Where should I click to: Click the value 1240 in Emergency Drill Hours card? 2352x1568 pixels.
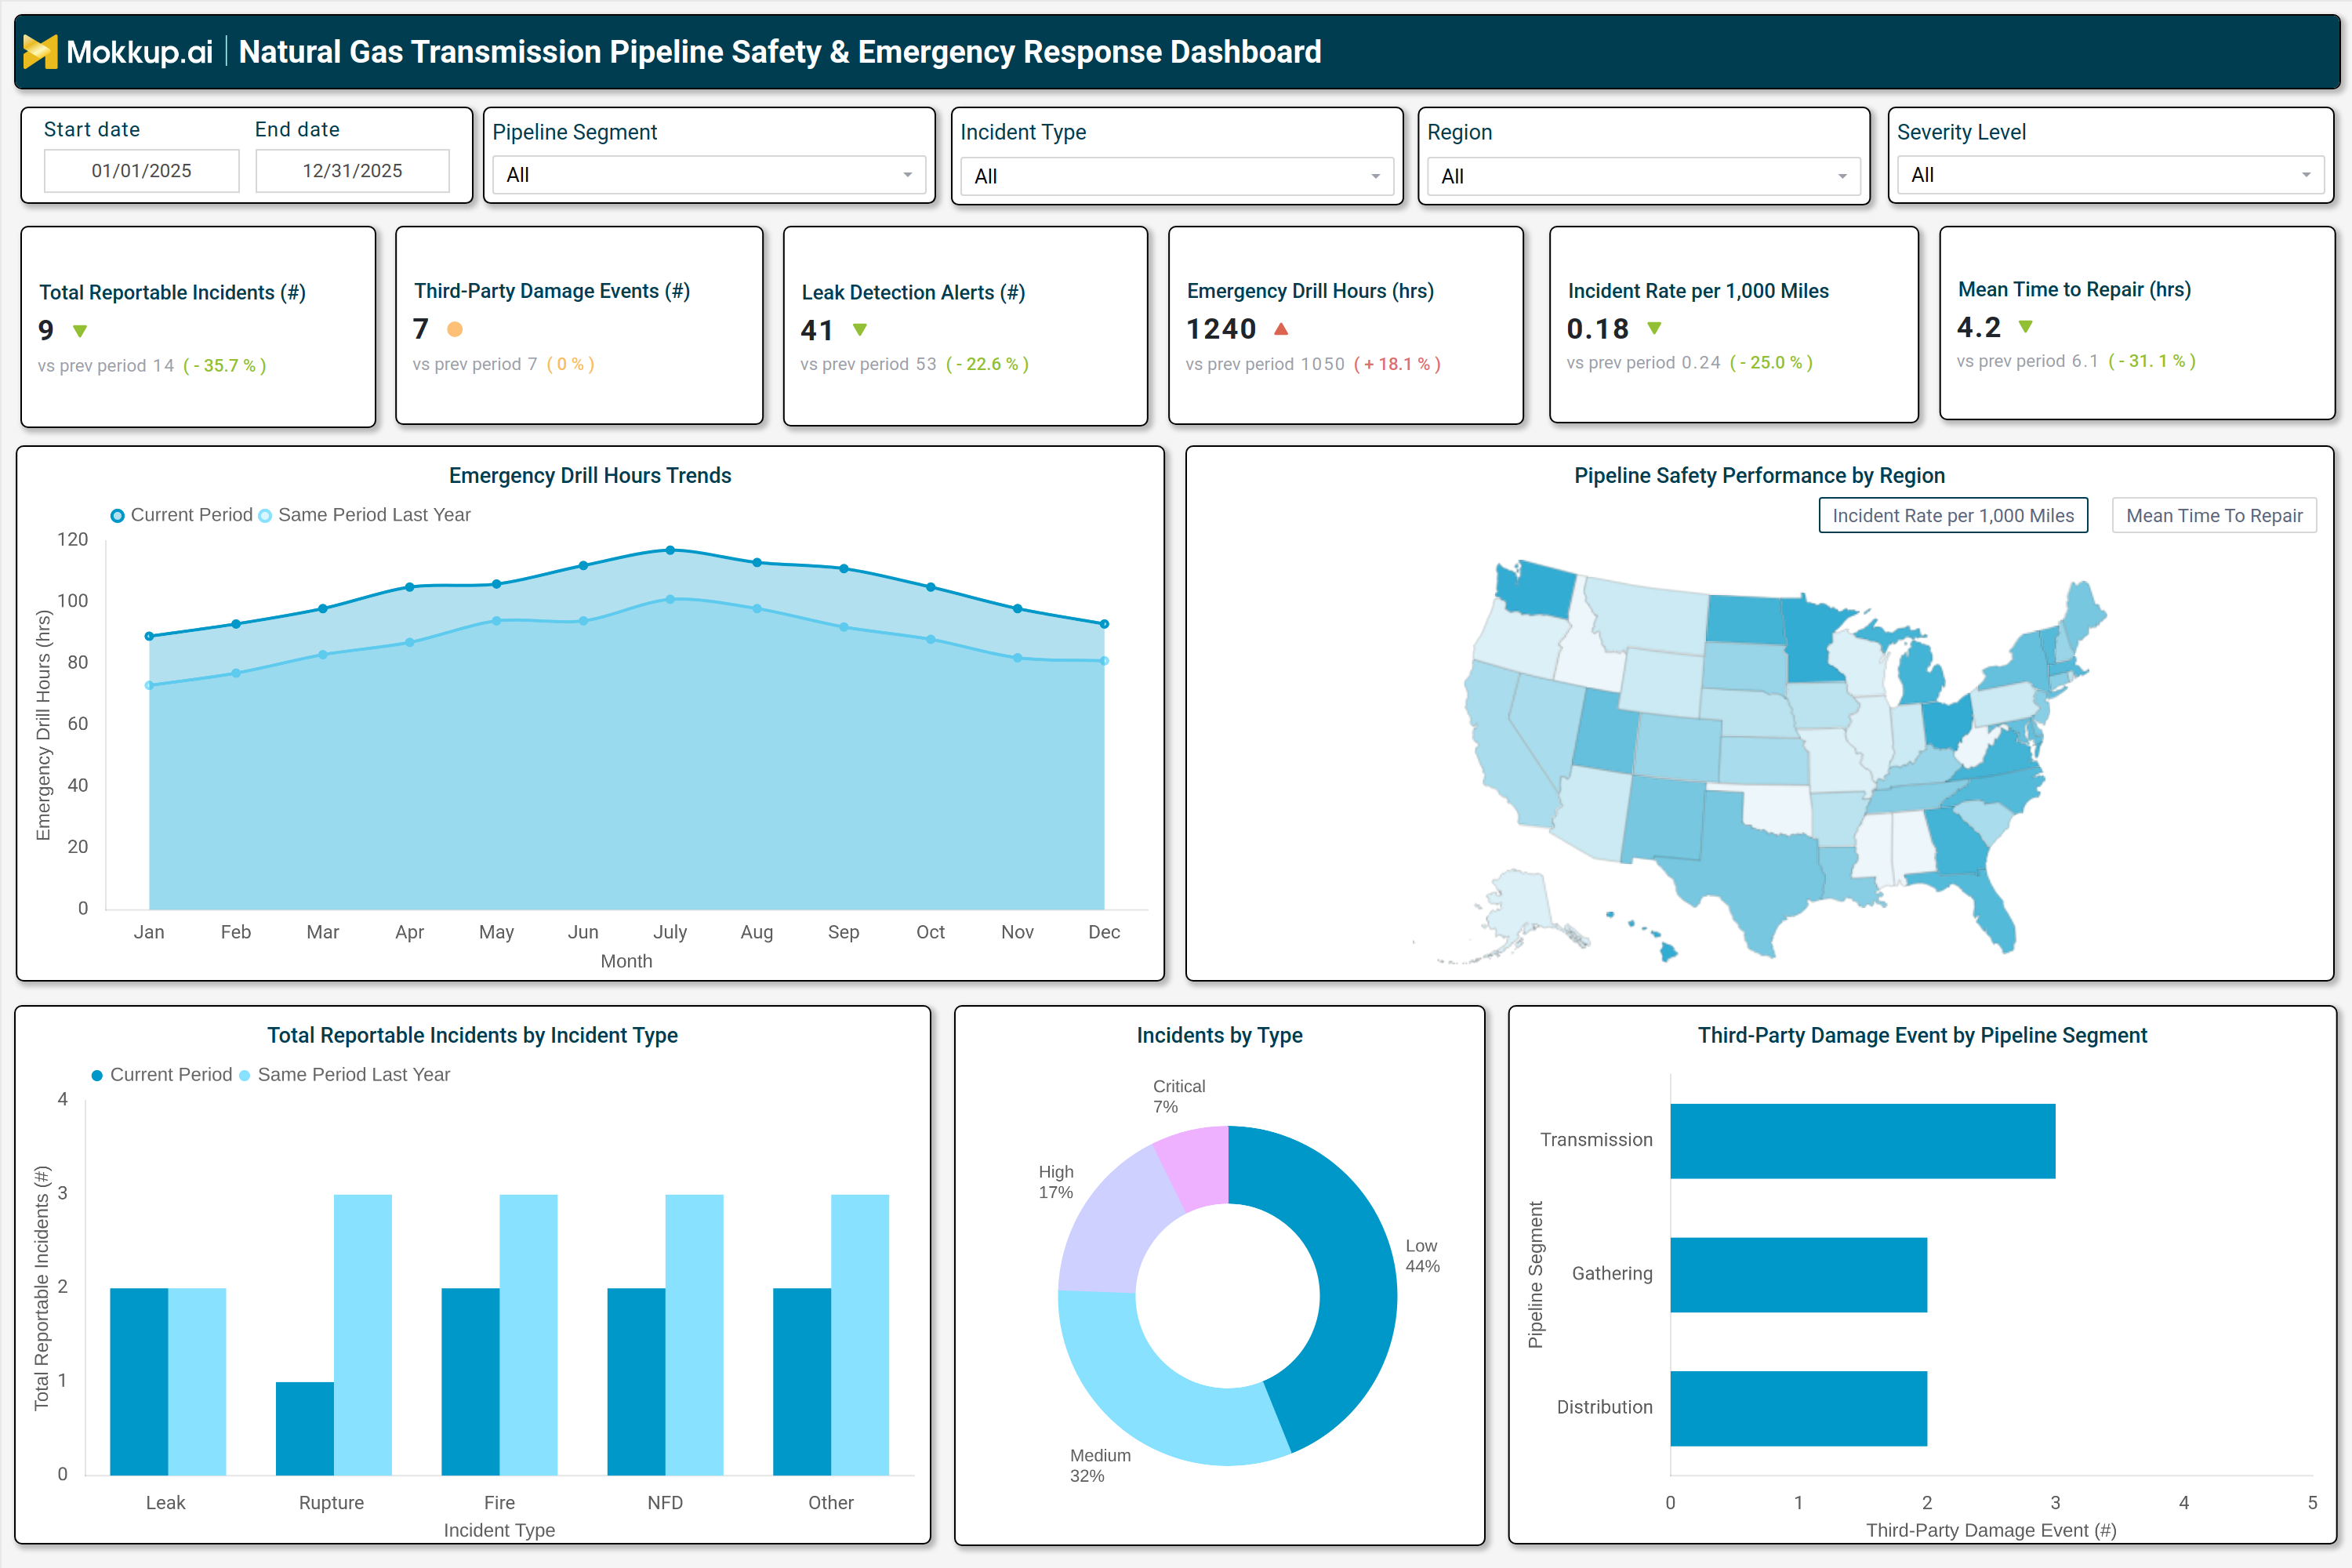[1221, 328]
